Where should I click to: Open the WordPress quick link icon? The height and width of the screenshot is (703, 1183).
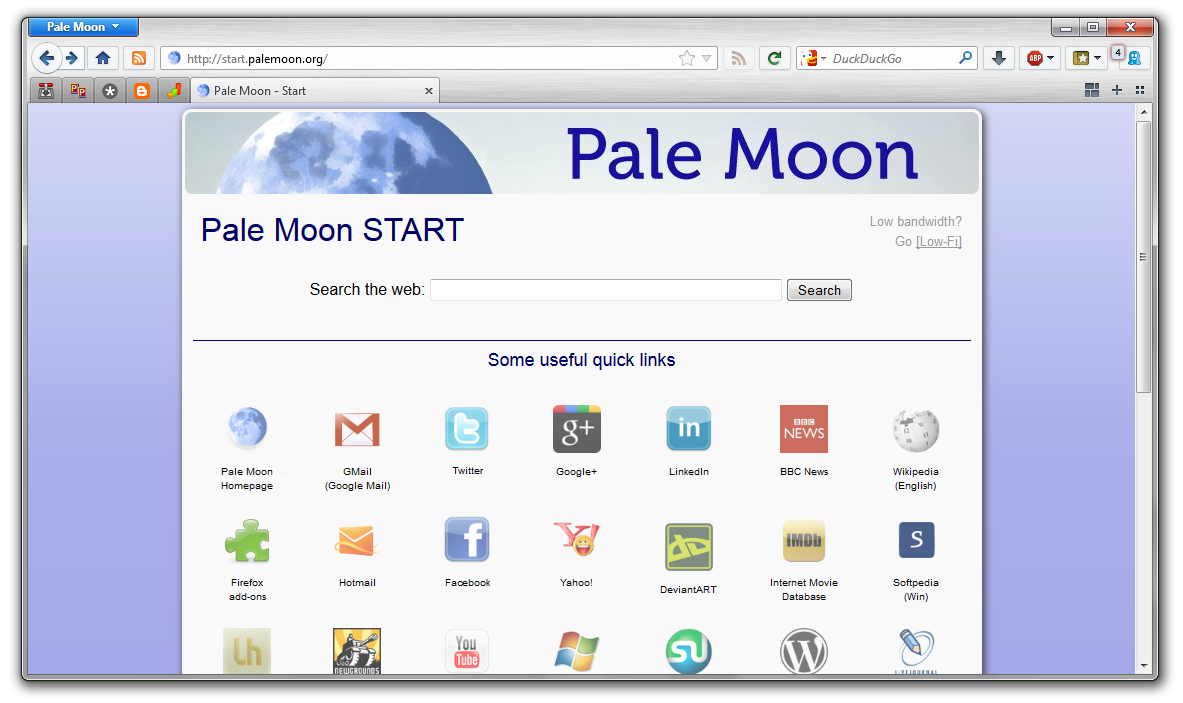click(x=804, y=651)
